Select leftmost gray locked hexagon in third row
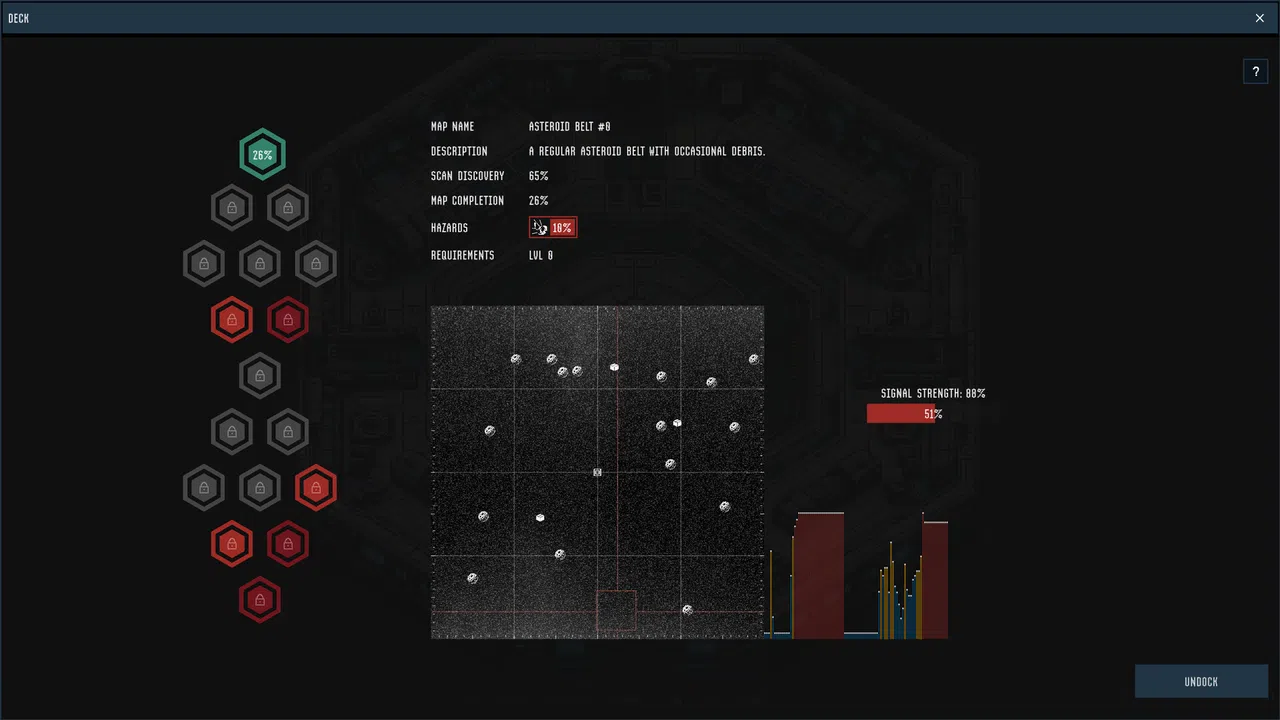The image size is (1280, 720). (x=204, y=264)
